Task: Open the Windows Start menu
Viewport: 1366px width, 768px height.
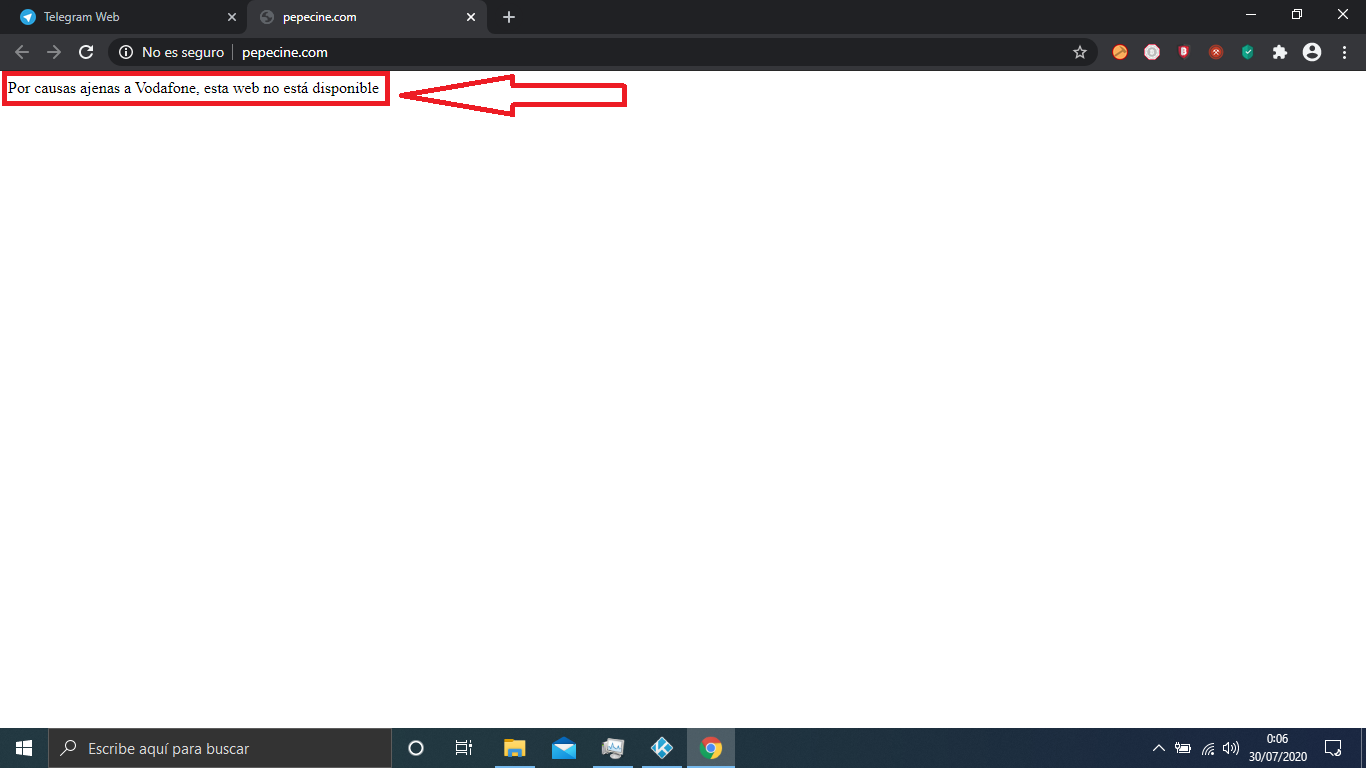Action: 24,748
